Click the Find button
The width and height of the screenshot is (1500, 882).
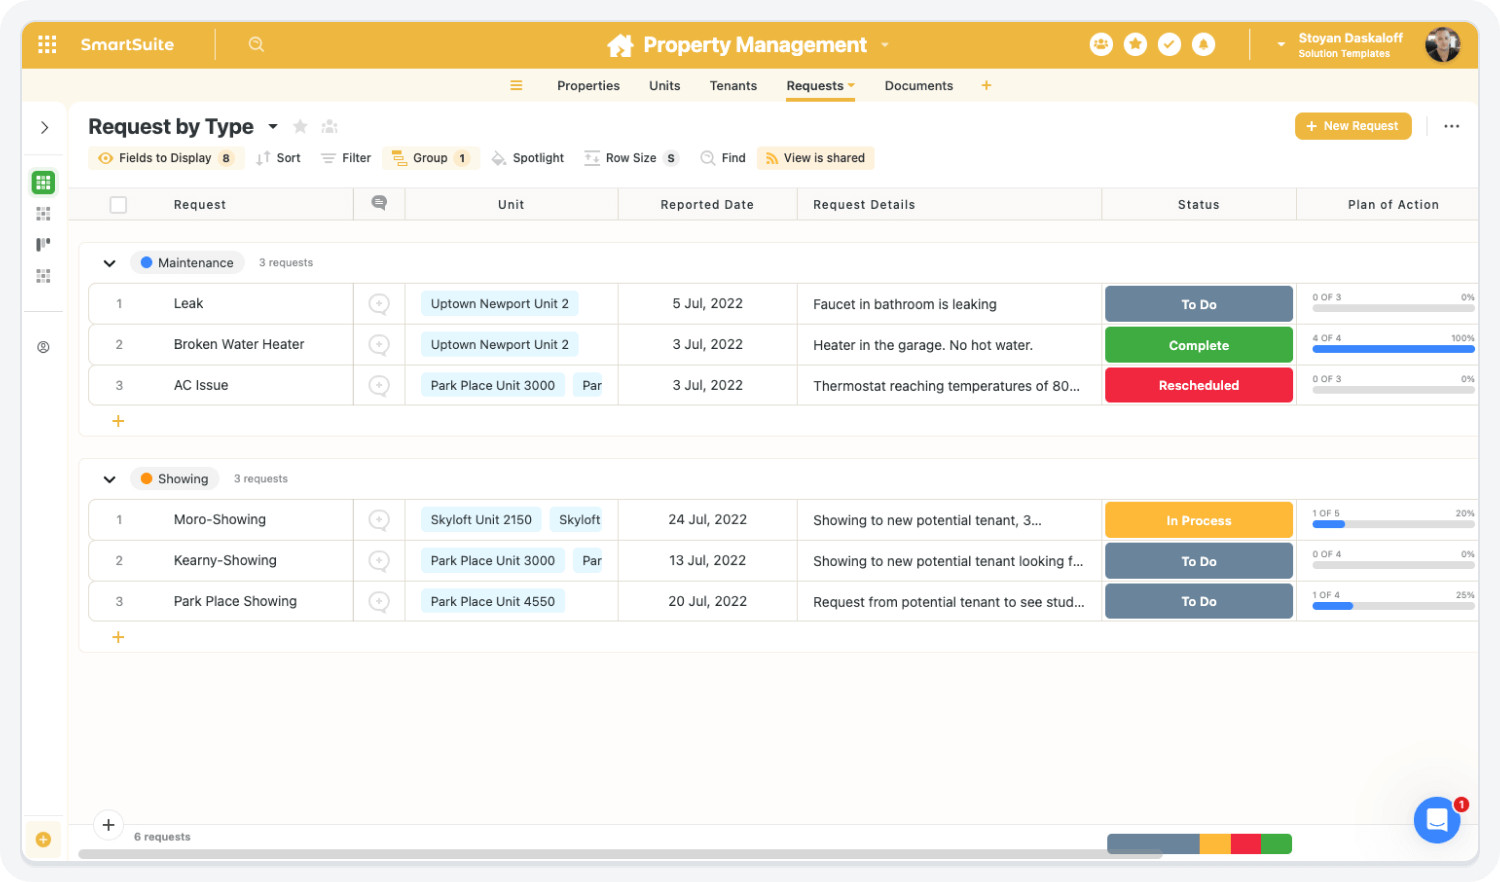pyautogui.click(x=723, y=158)
